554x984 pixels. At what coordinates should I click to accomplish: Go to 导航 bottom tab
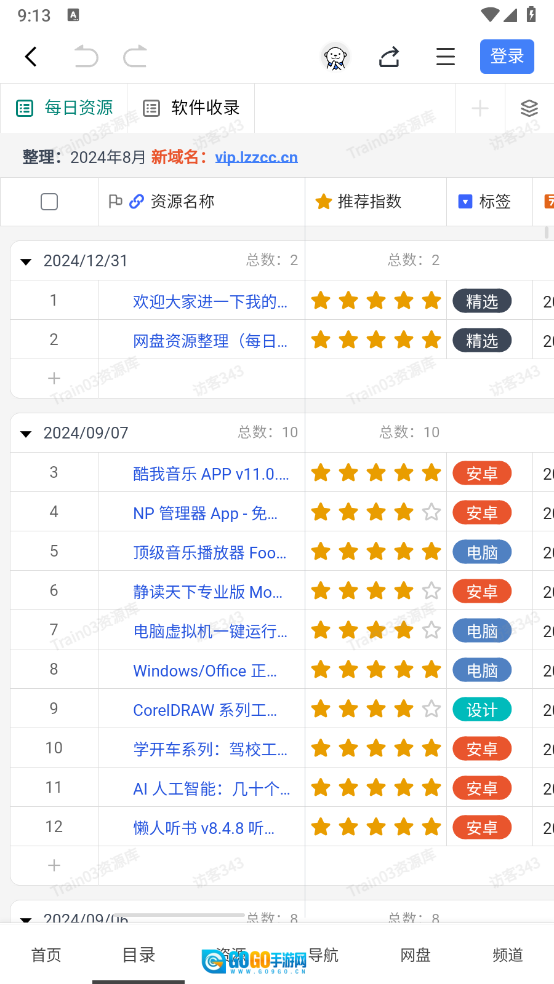(323, 955)
